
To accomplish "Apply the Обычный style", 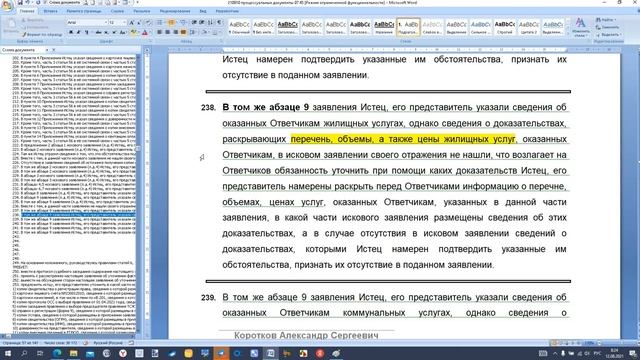I will [x=239, y=27].
